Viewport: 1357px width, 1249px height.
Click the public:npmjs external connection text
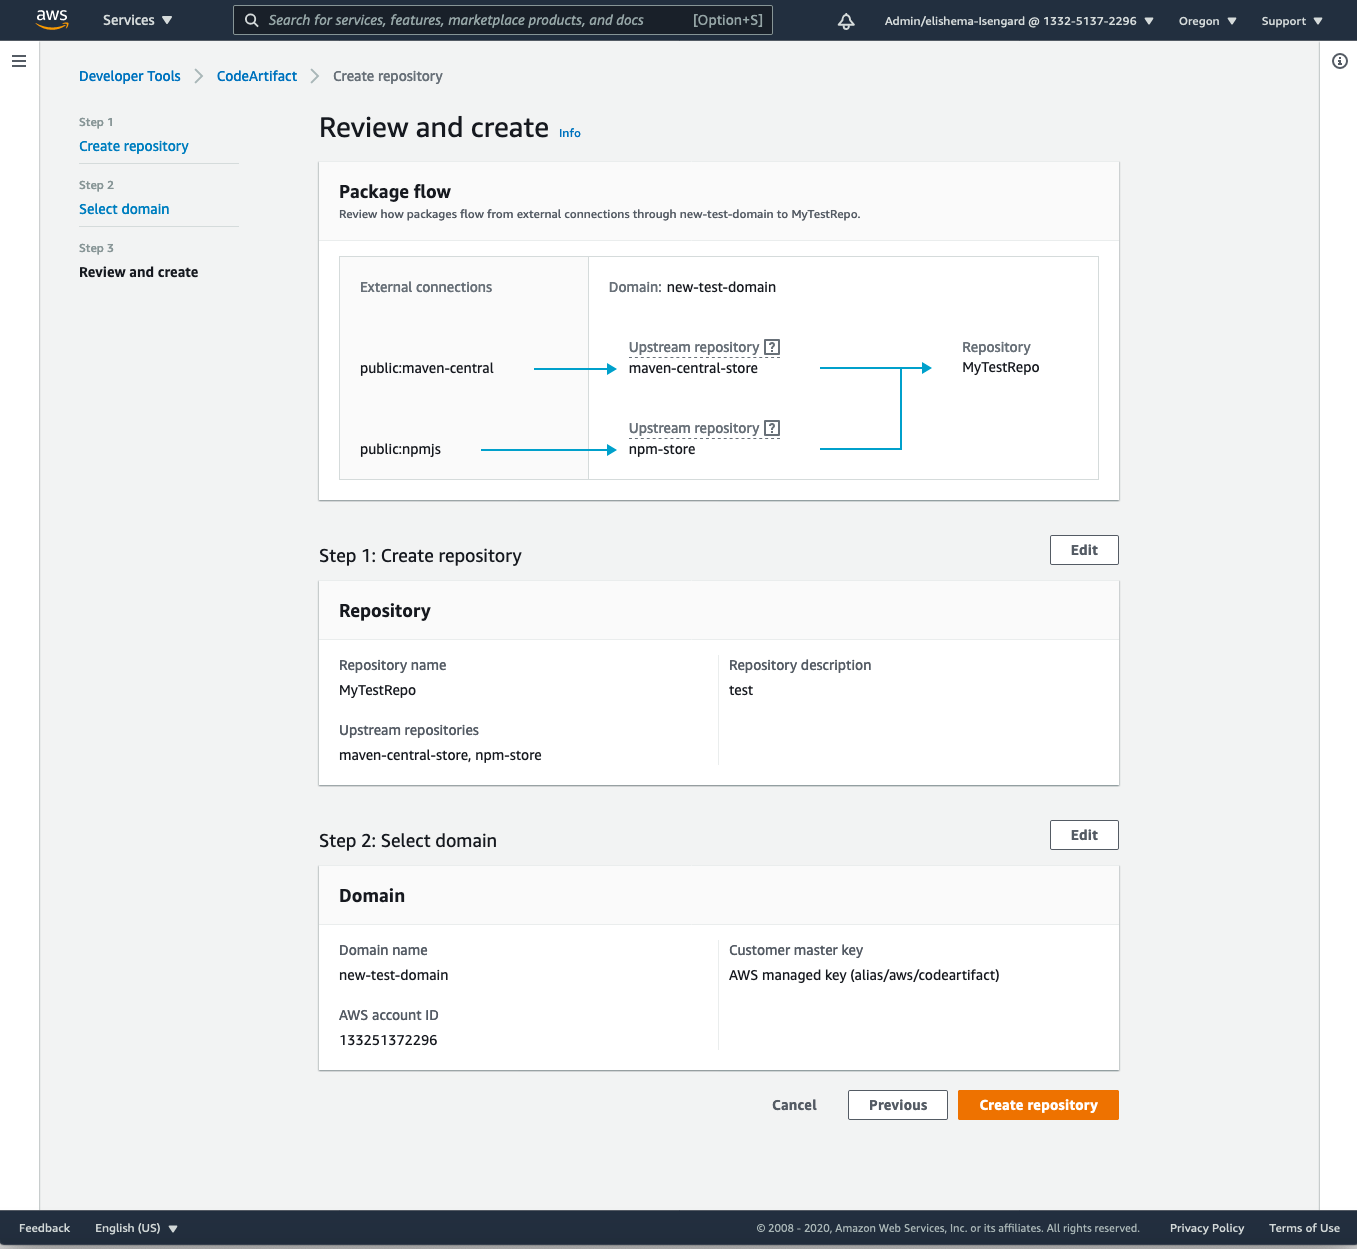pos(400,449)
